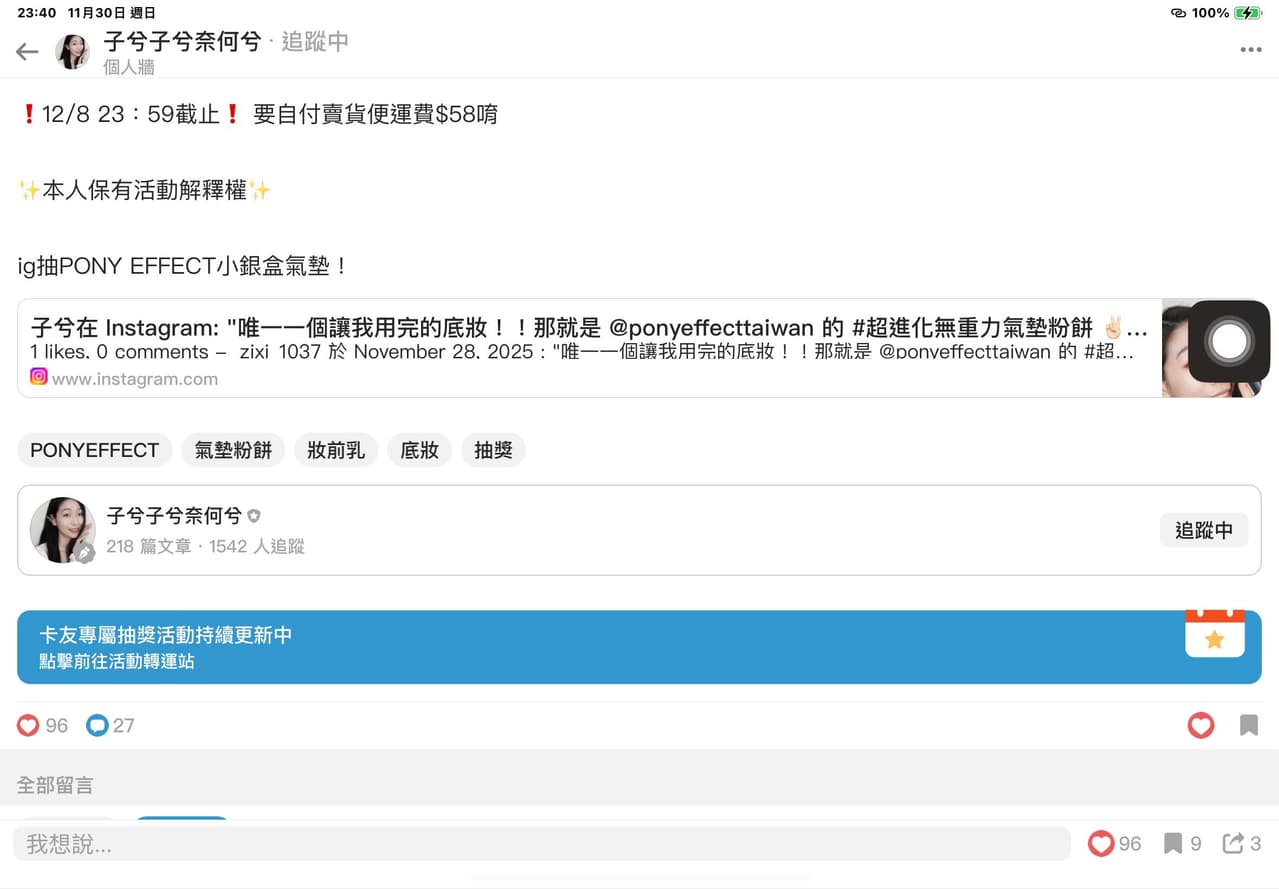Tap the 23:40 clock in status bar
Image resolution: width=1279 pixels, height=889 pixels.
click(37, 13)
